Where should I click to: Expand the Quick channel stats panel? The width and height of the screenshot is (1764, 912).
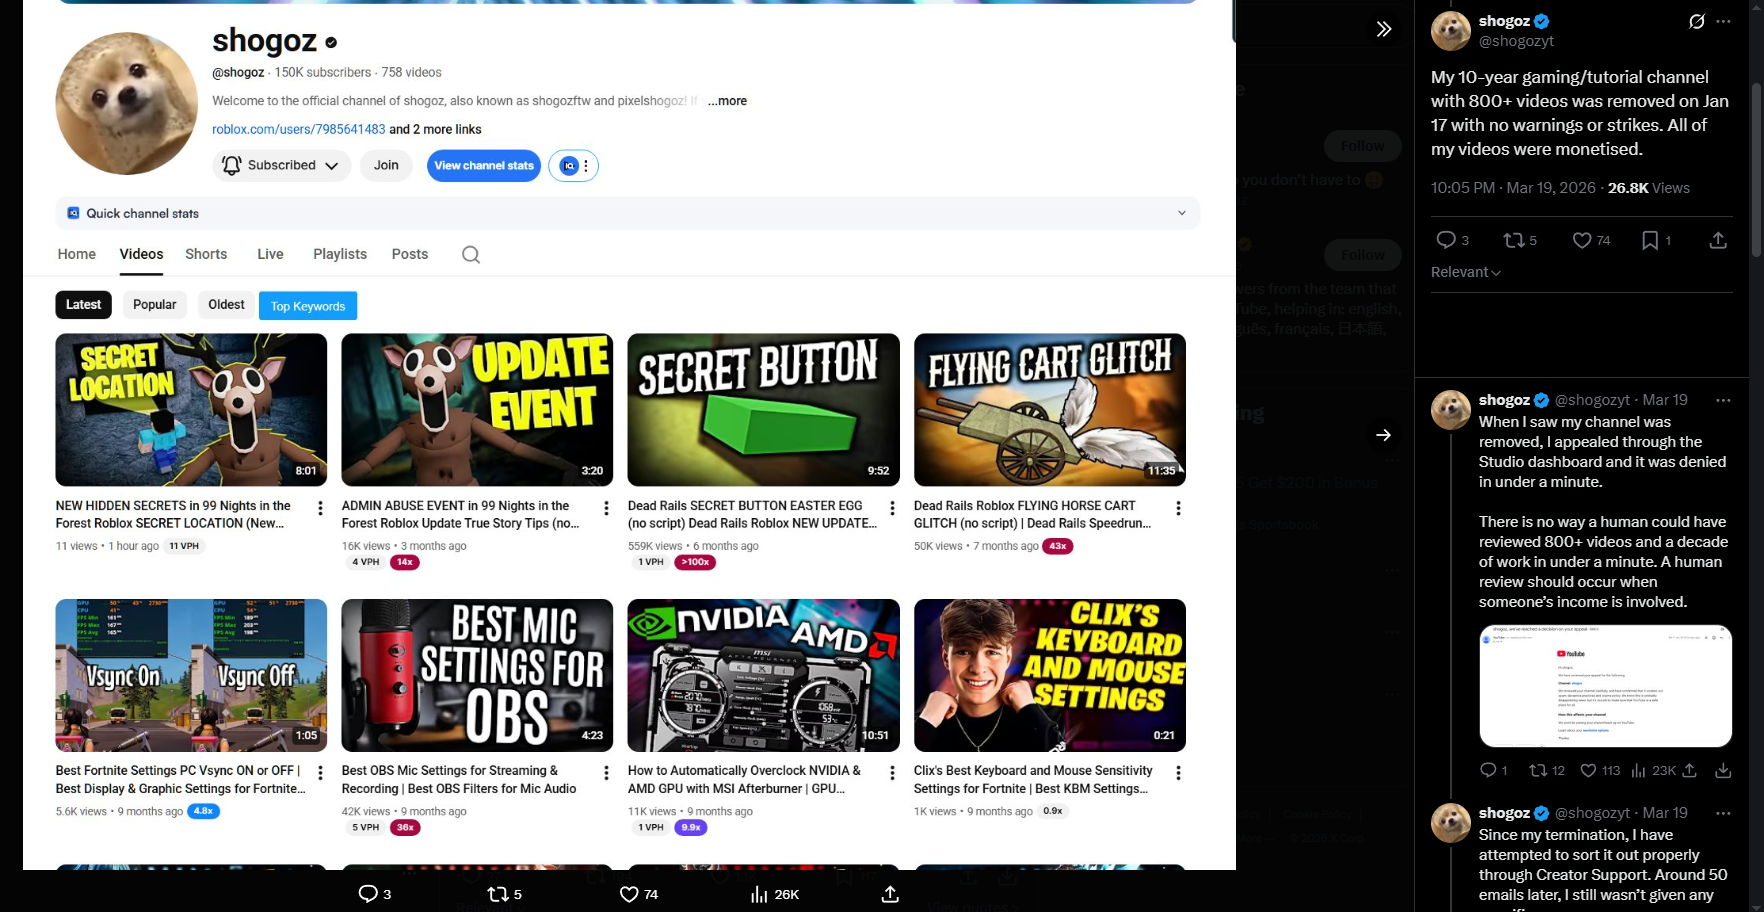pos(627,213)
